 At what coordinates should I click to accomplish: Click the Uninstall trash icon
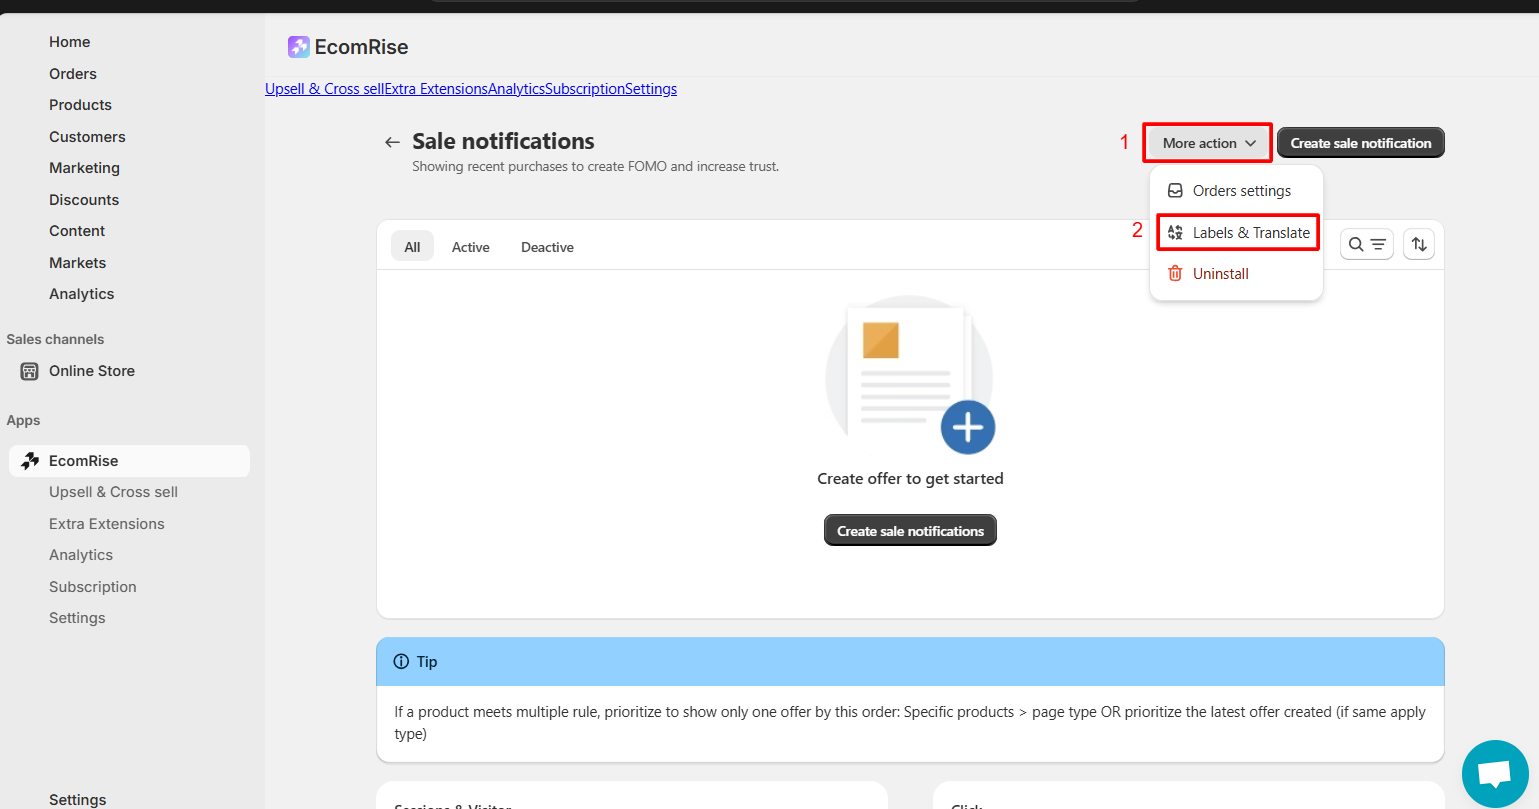[x=1175, y=274]
